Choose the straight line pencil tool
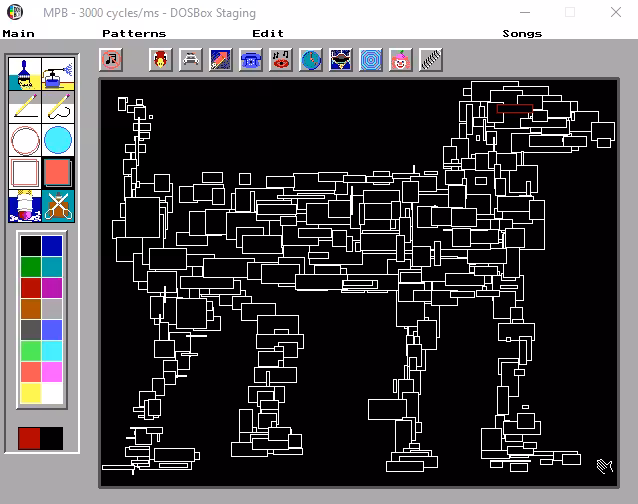This screenshot has height=504, width=638. click(x=25, y=107)
